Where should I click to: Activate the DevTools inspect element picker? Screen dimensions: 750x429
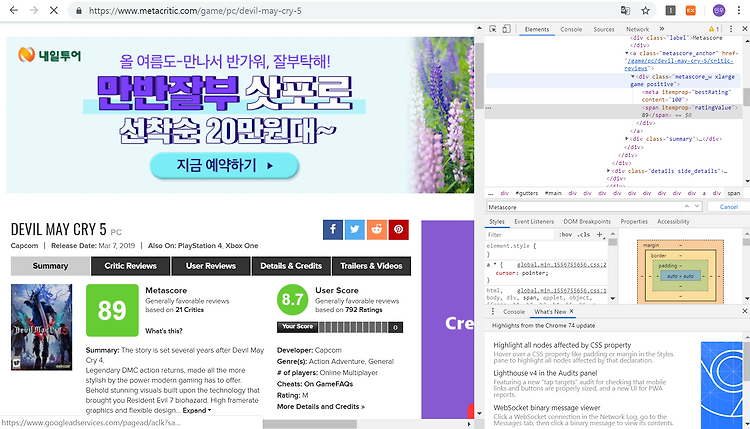pyautogui.click(x=493, y=29)
